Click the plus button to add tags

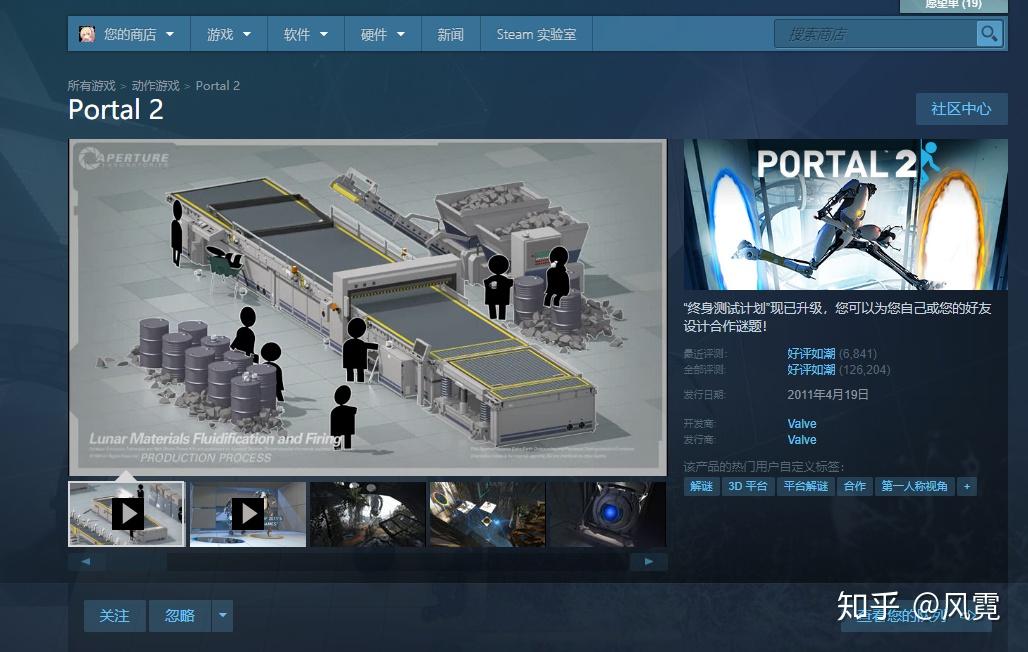[x=966, y=487]
